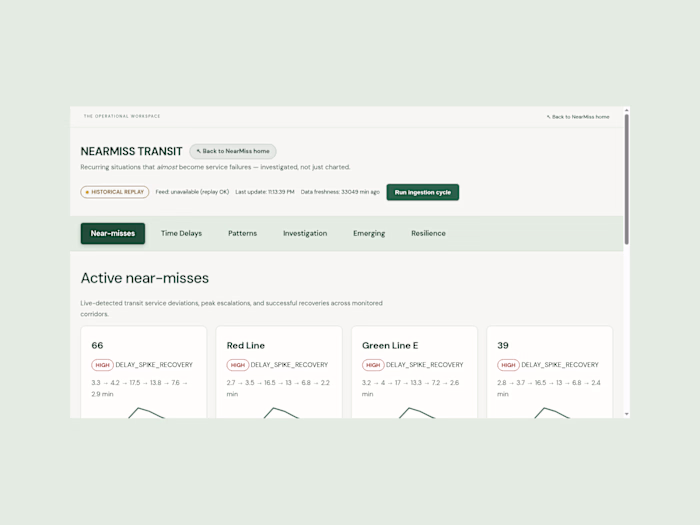Go to the Investigation tab
Screen dimensions: 700x525
pyautogui.click(x=305, y=233)
